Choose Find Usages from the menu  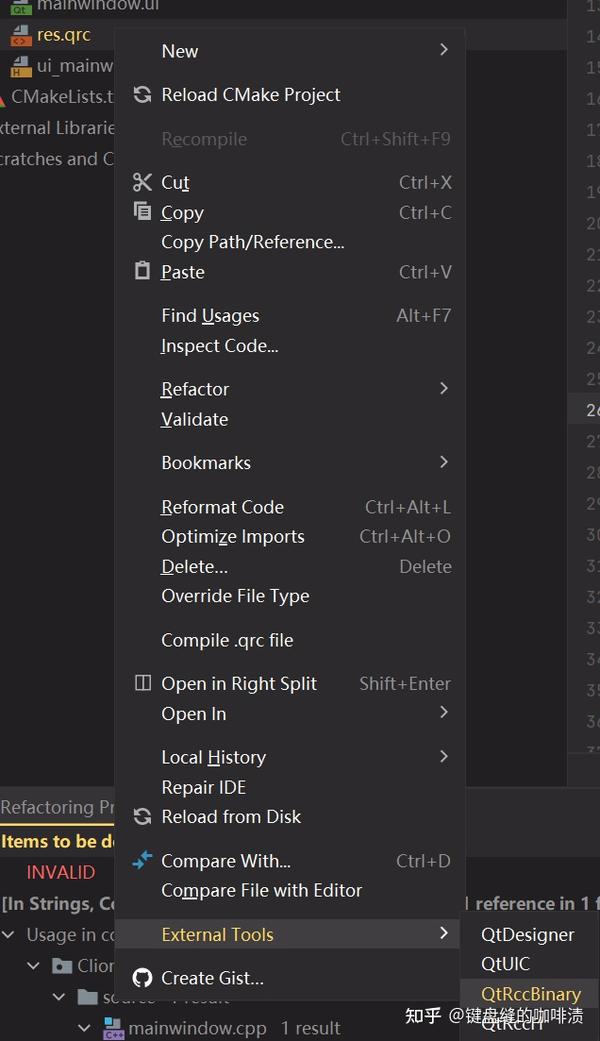coord(210,316)
